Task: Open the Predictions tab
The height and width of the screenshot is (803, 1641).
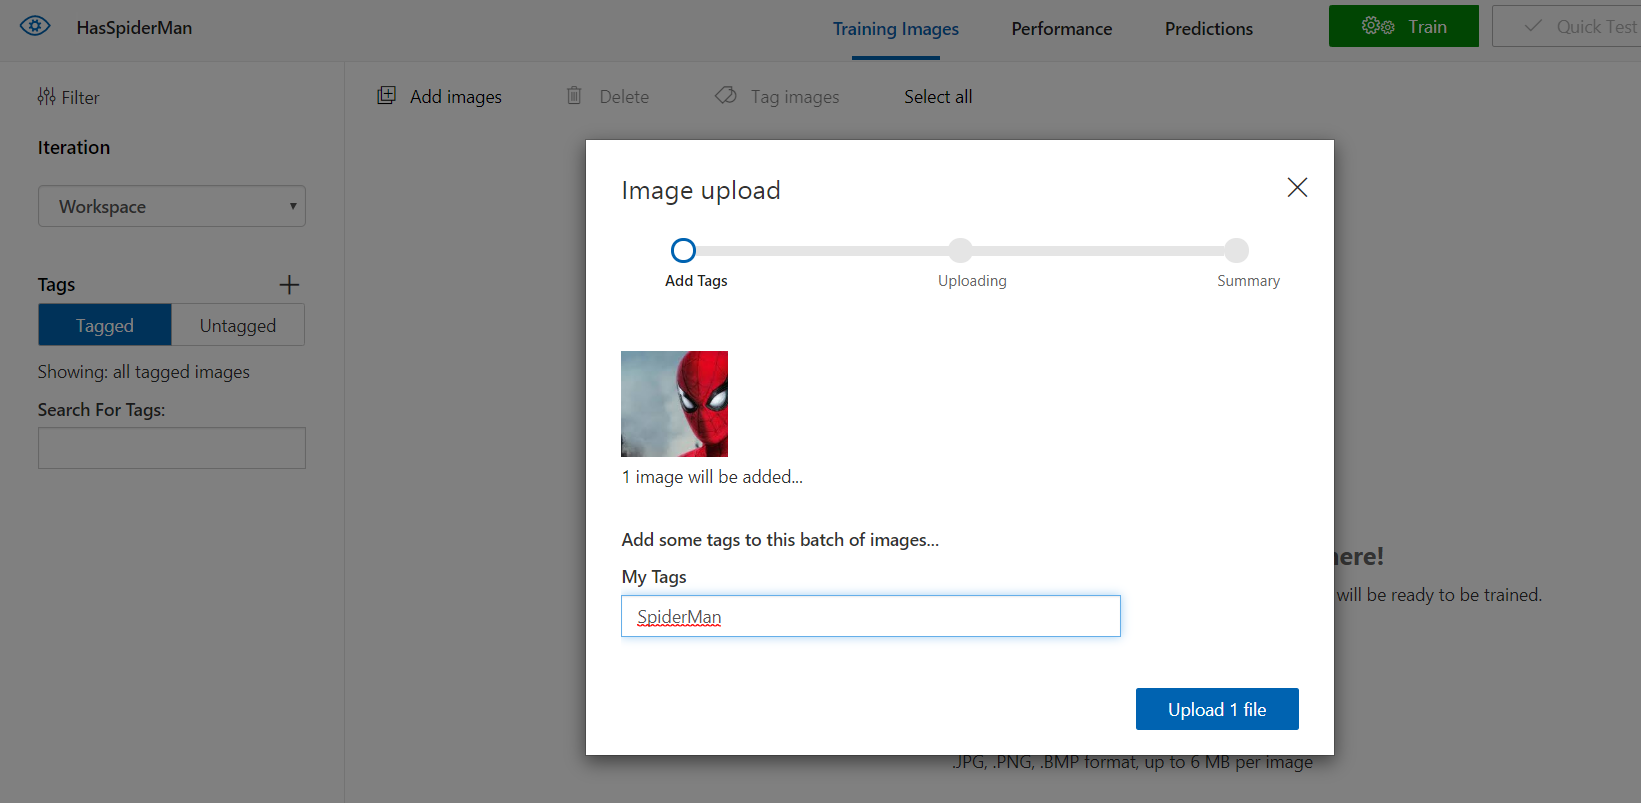Action: click(x=1208, y=29)
